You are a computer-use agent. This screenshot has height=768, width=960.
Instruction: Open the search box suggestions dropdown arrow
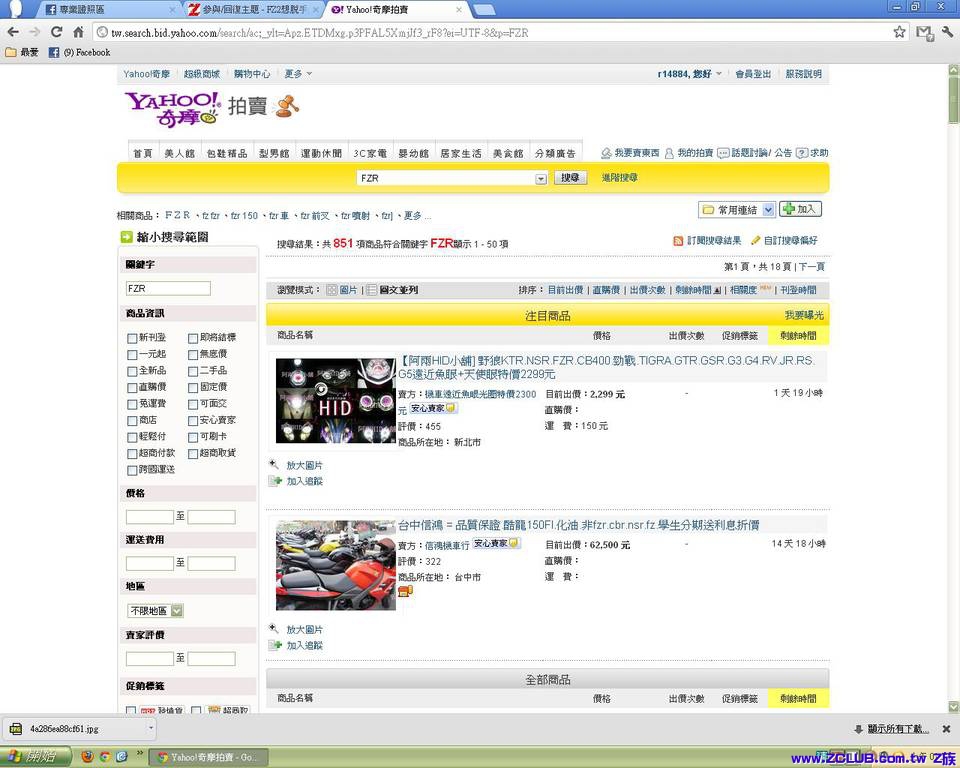pyautogui.click(x=541, y=179)
